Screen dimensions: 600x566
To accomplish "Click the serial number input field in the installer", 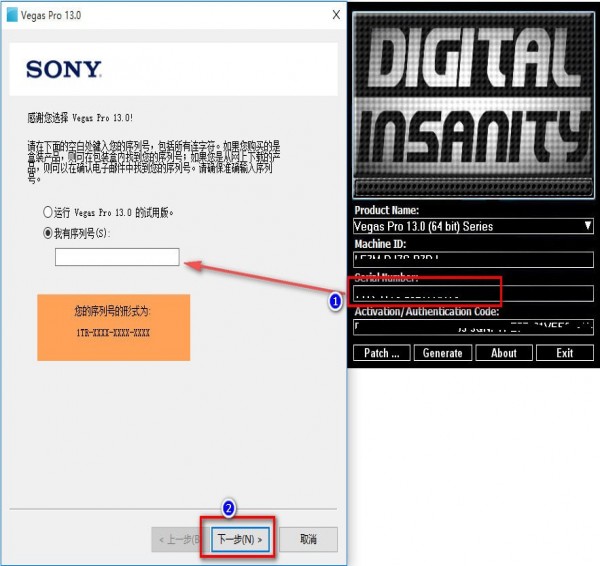I will pos(117,257).
